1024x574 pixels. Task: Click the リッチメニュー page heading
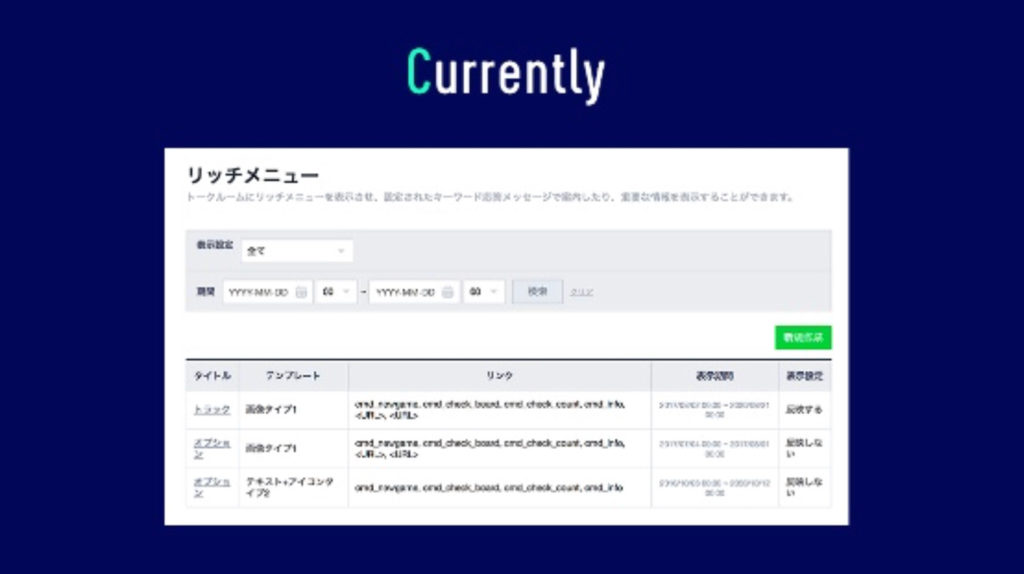(253, 175)
